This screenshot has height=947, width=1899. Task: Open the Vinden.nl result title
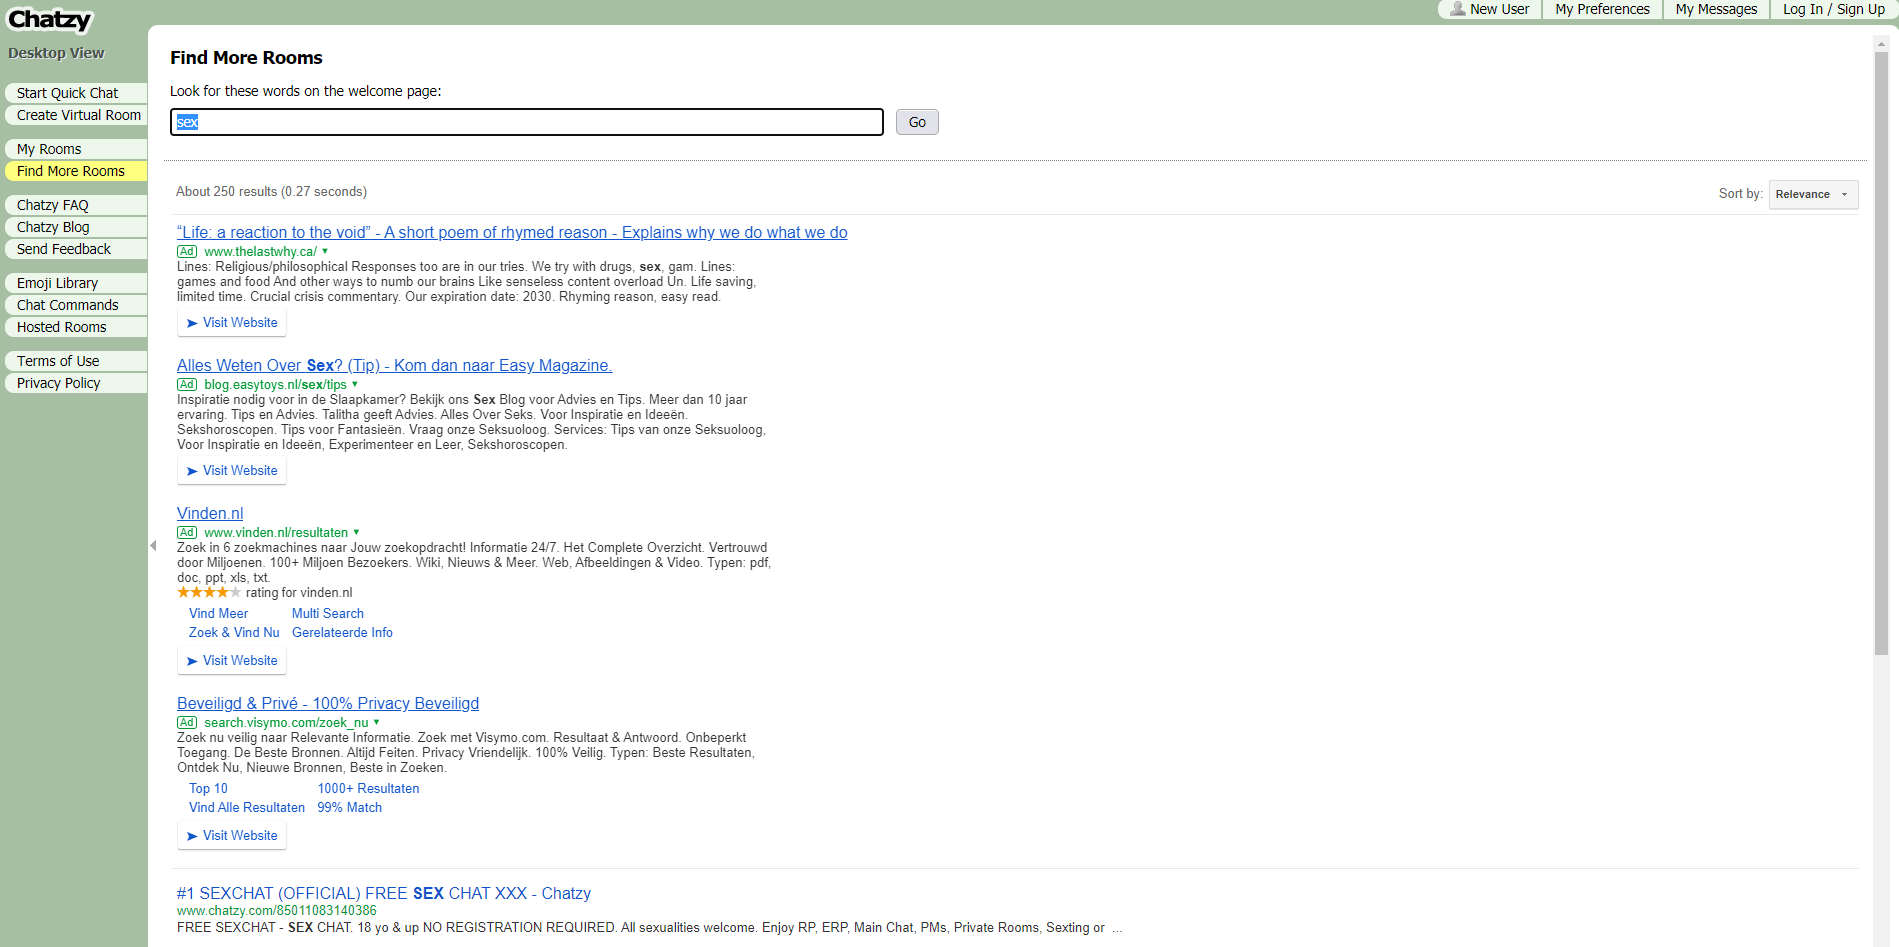pos(210,513)
